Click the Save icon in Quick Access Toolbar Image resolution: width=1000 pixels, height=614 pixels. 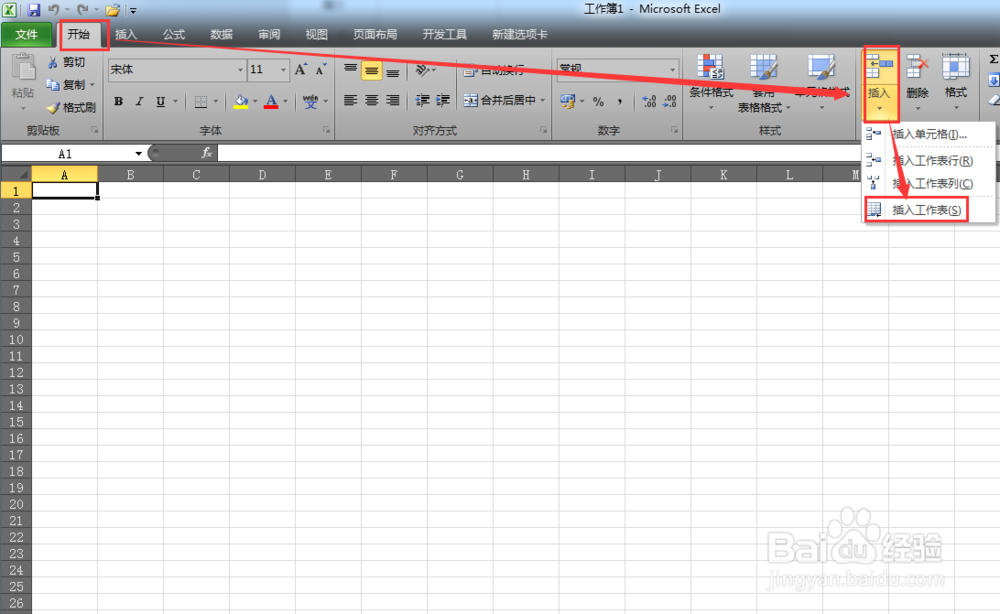35,9
